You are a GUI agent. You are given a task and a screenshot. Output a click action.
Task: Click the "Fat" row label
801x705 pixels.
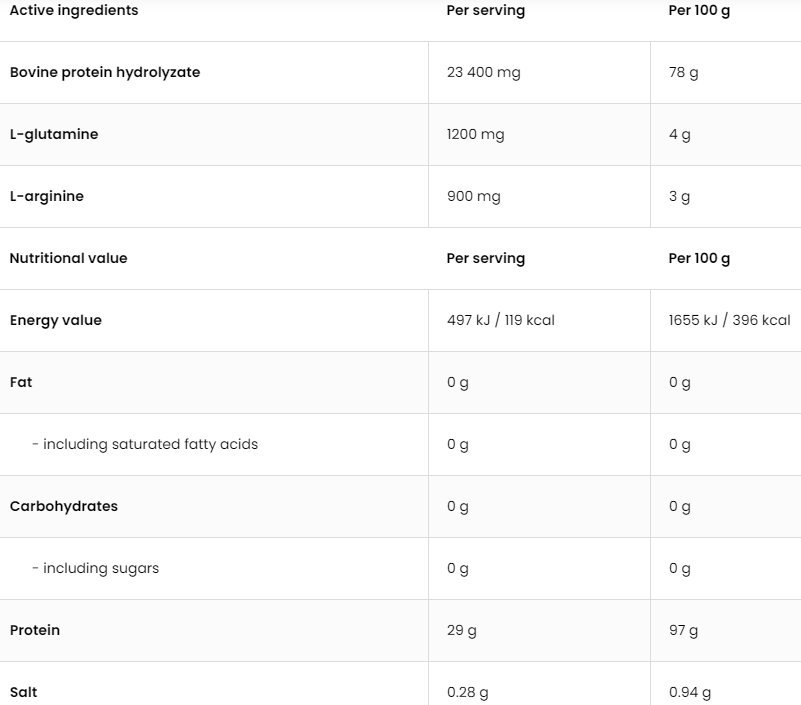coord(21,382)
